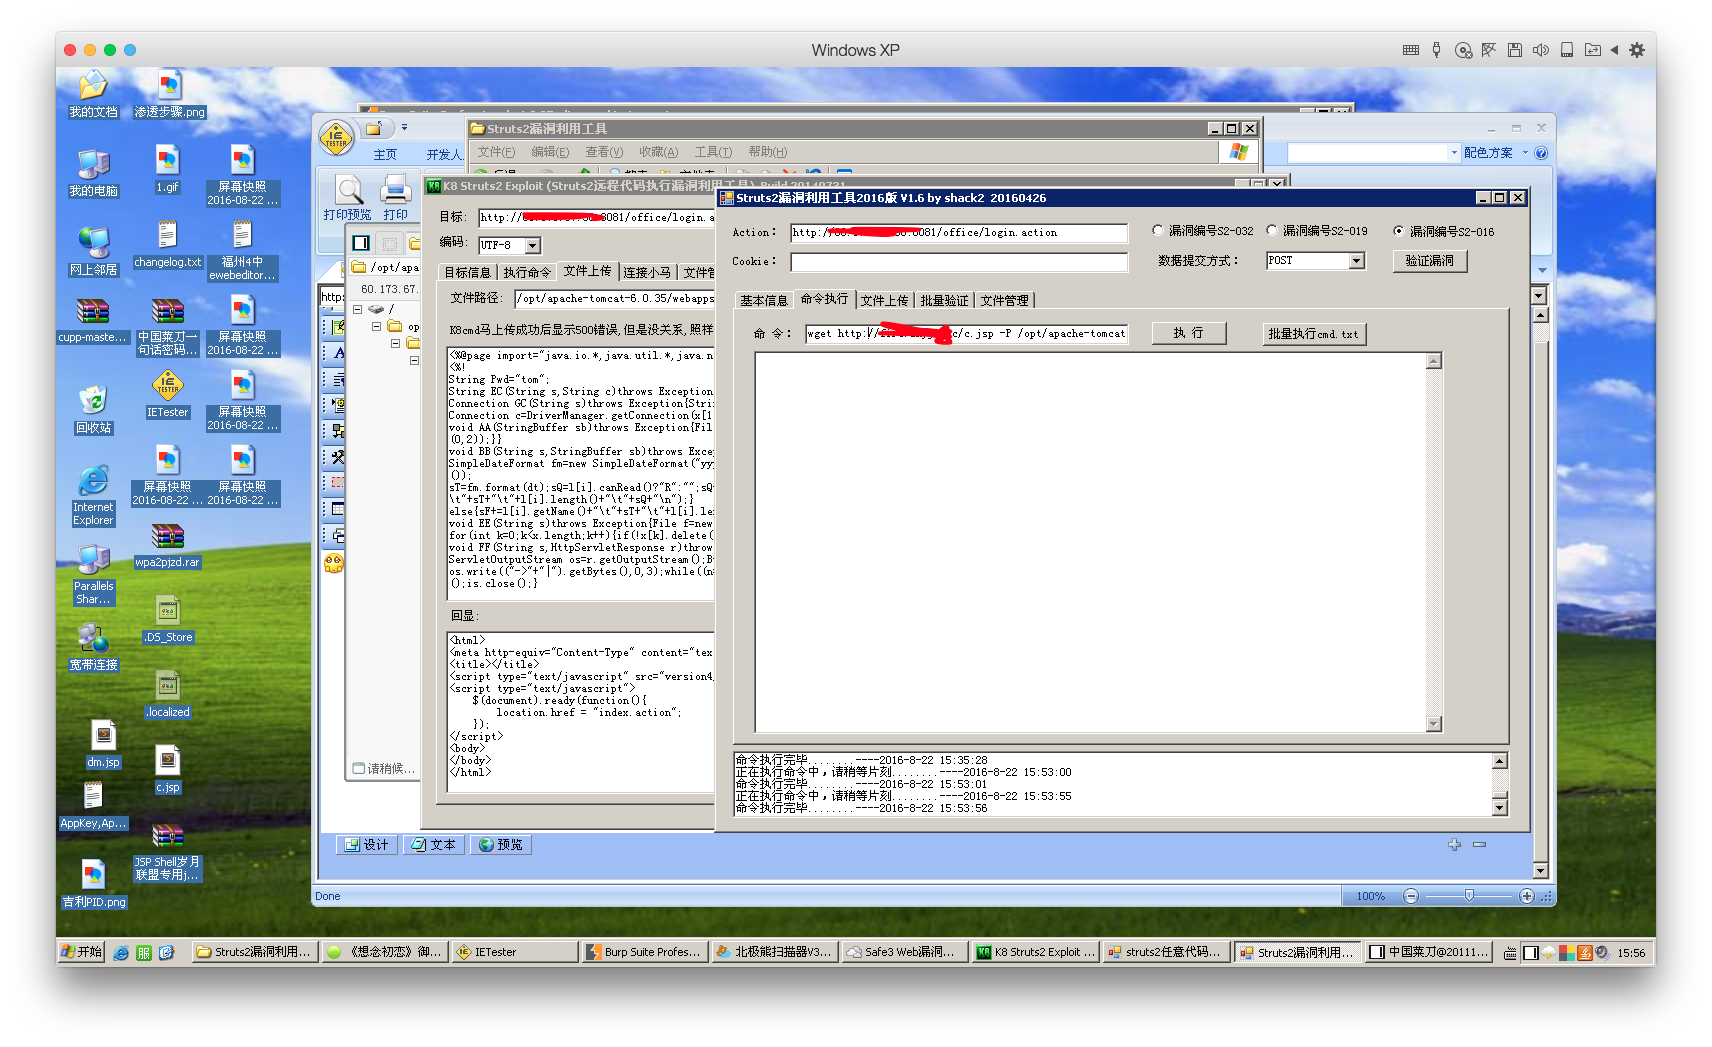Click the zoom out minus button in status bar
The width and height of the screenshot is (1712, 1047).
coord(1411,896)
